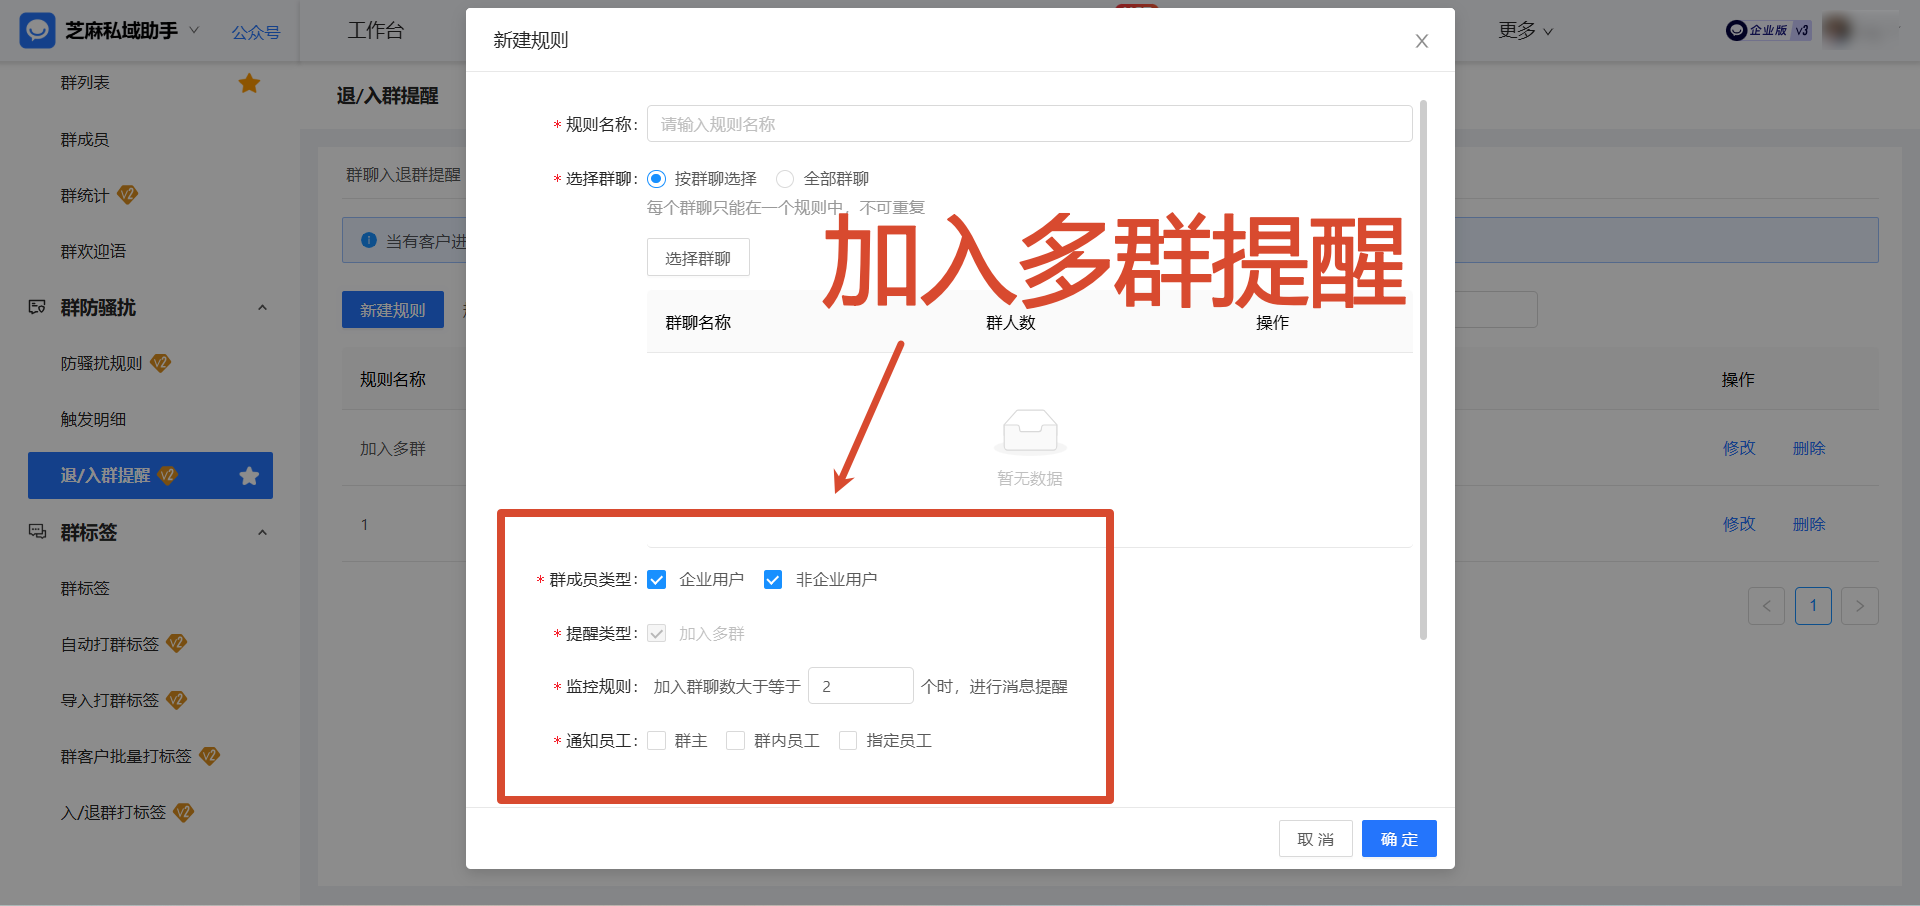Screen dimensions: 1920x906
Task: Click the 取消 button
Action: [x=1315, y=839]
